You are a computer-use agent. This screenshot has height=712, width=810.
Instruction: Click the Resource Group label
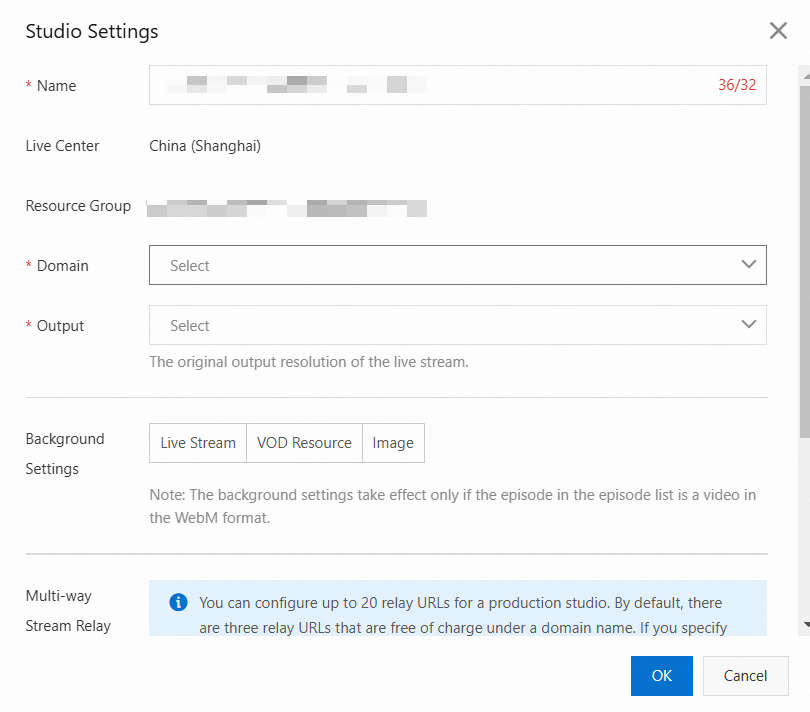[x=78, y=206]
